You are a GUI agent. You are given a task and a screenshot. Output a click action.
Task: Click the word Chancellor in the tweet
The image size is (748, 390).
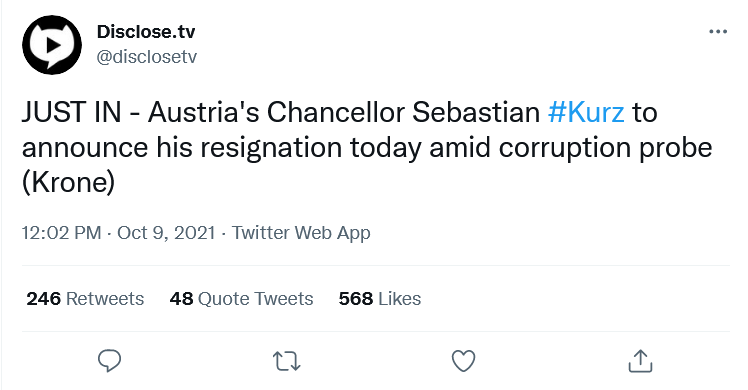click(x=335, y=113)
